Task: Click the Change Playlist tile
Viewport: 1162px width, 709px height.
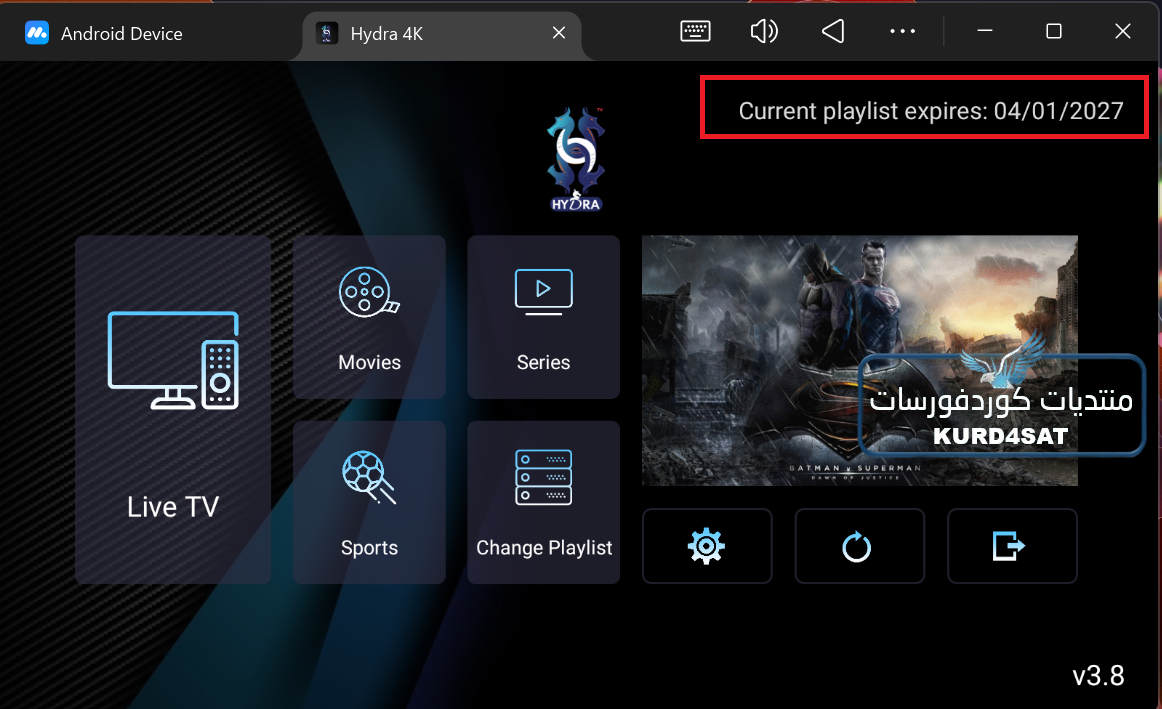Action: click(543, 502)
